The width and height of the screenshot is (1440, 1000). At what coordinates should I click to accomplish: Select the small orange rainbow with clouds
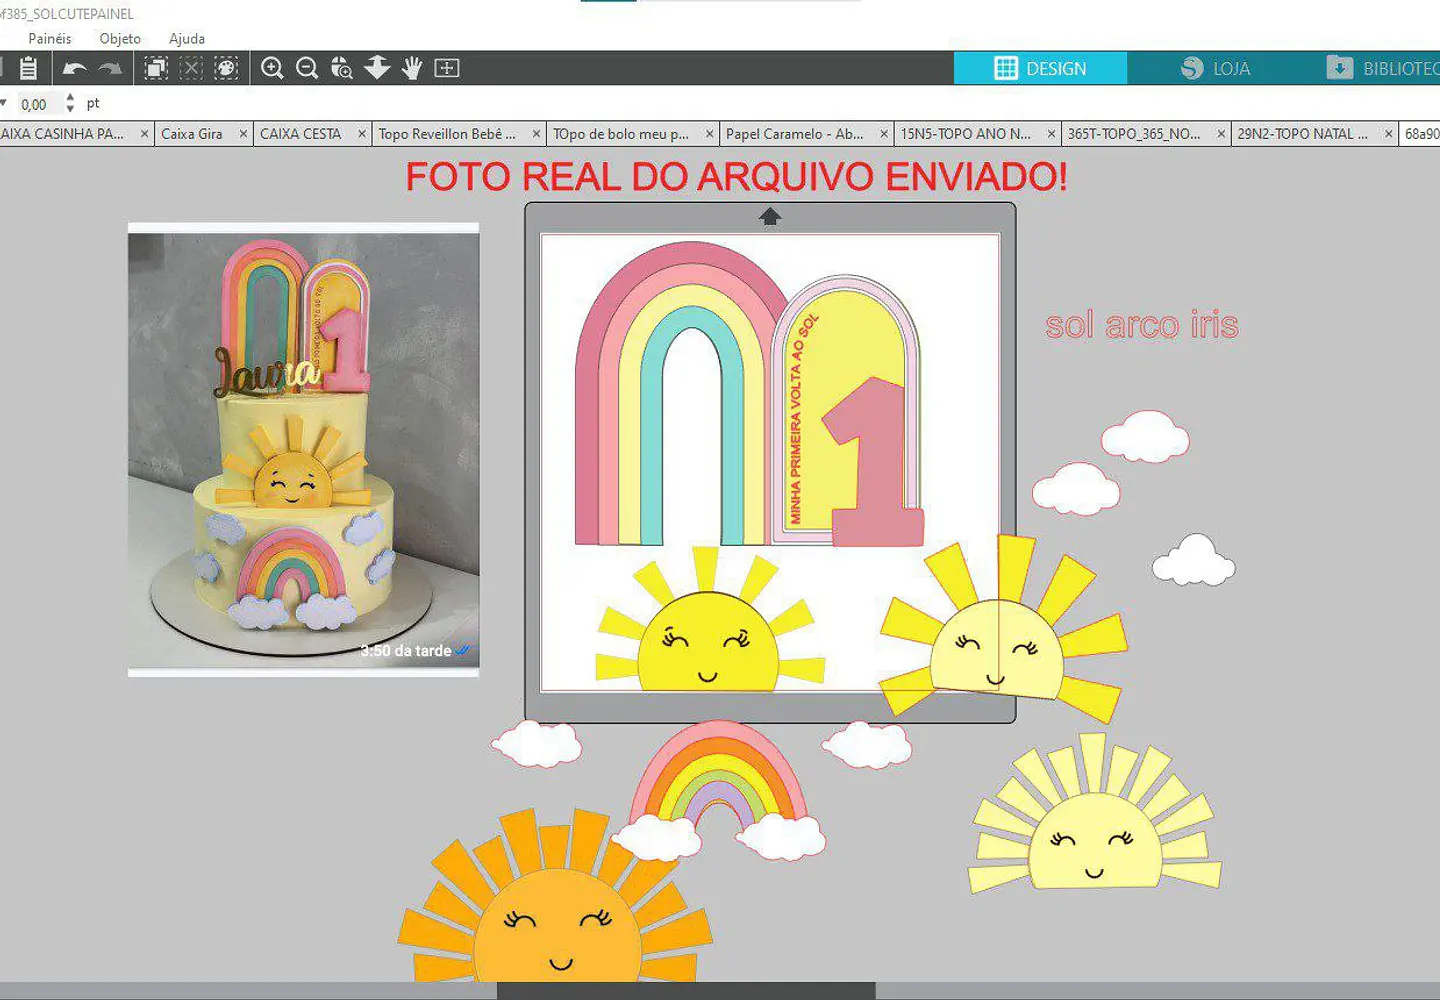[719, 790]
